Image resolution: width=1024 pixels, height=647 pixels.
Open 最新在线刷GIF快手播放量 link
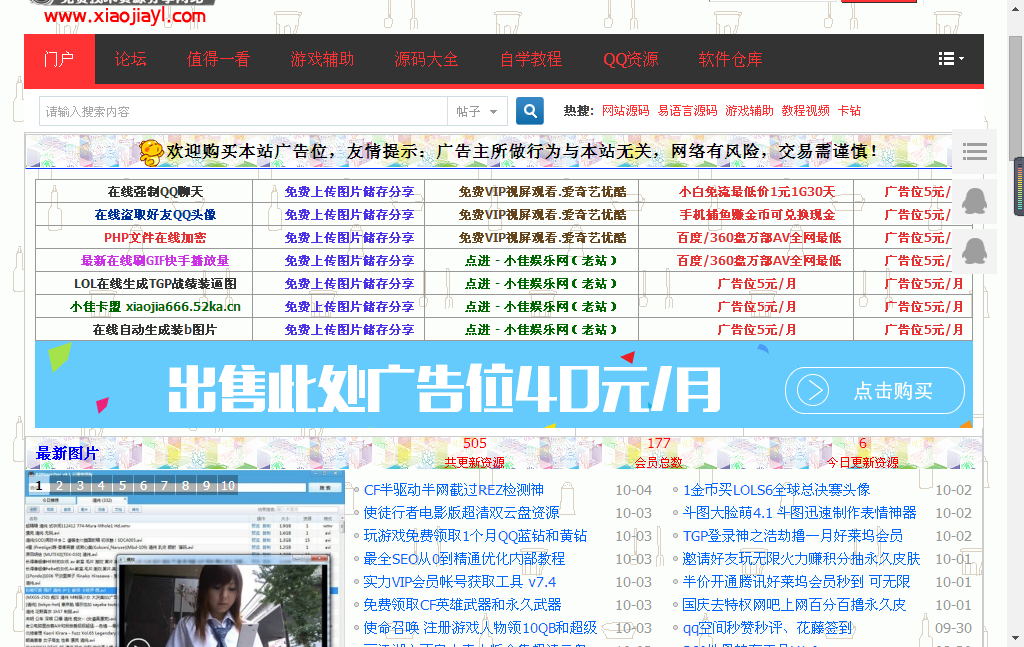click(155, 260)
